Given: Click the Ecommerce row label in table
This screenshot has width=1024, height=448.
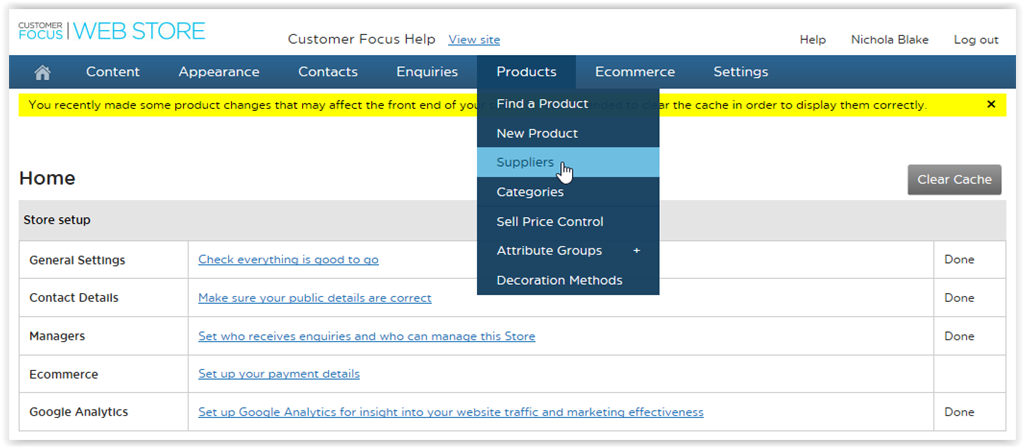Looking at the screenshot, I should point(63,374).
